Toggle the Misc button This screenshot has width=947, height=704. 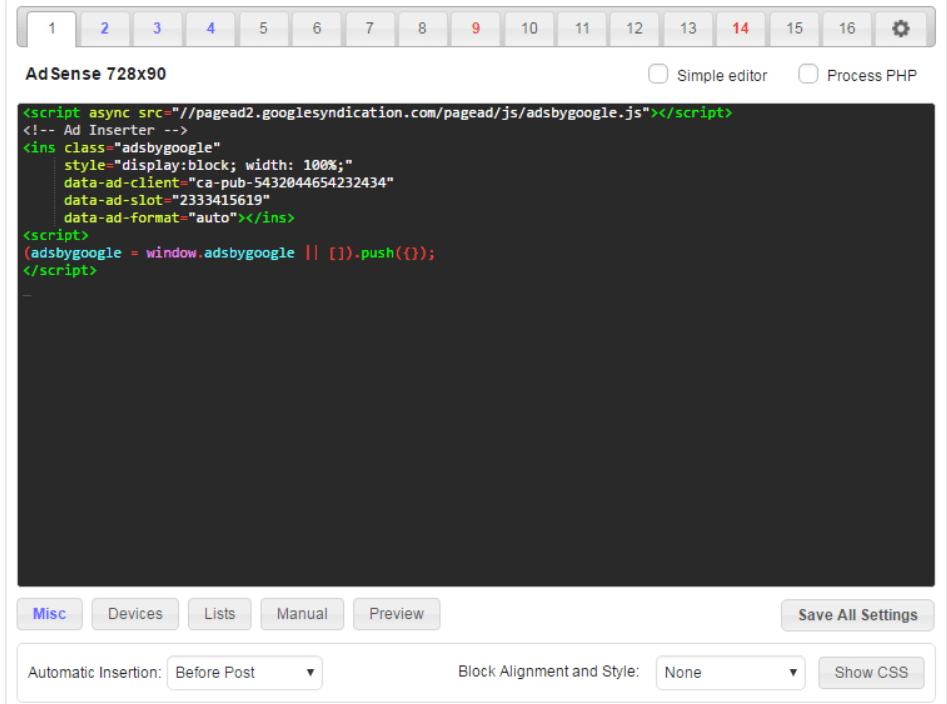coord(50,614)
